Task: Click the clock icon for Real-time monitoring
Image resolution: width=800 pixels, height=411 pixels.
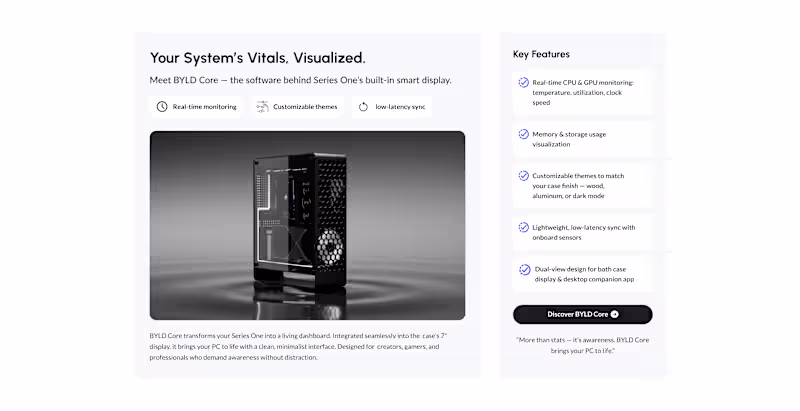Action: click(x=162, y=107)
